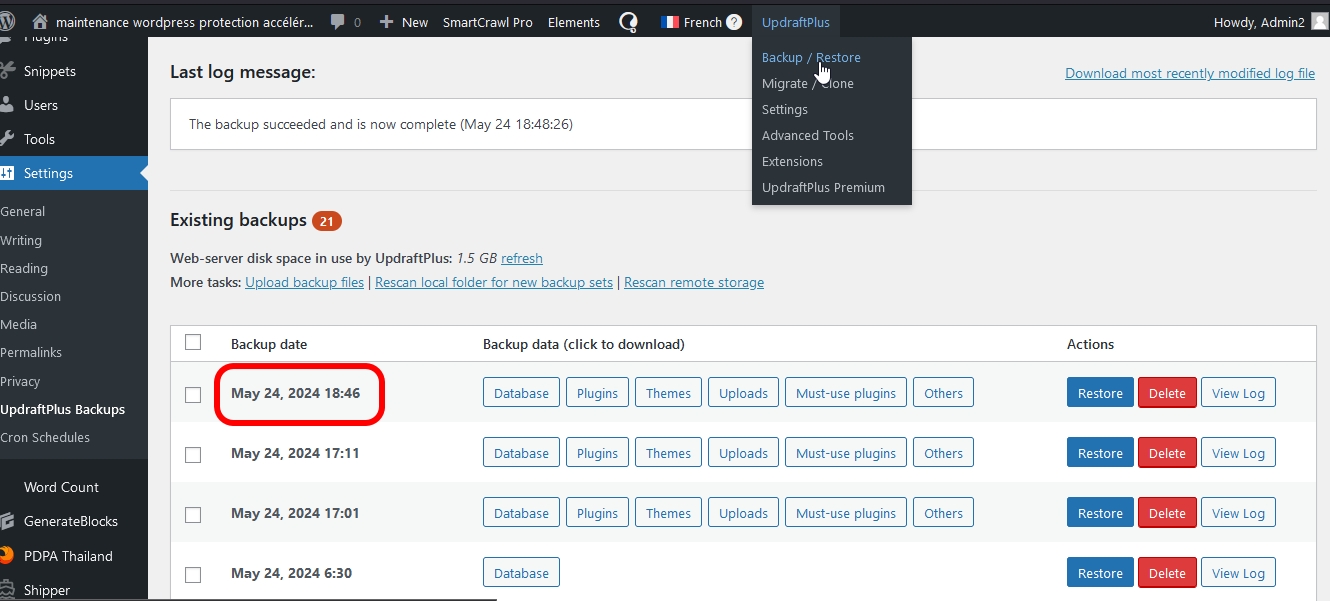Image resolution: width=1330 pixels, height=601 pixels.
Task: Click the refresh disk space link
Action: pos(522,258)
